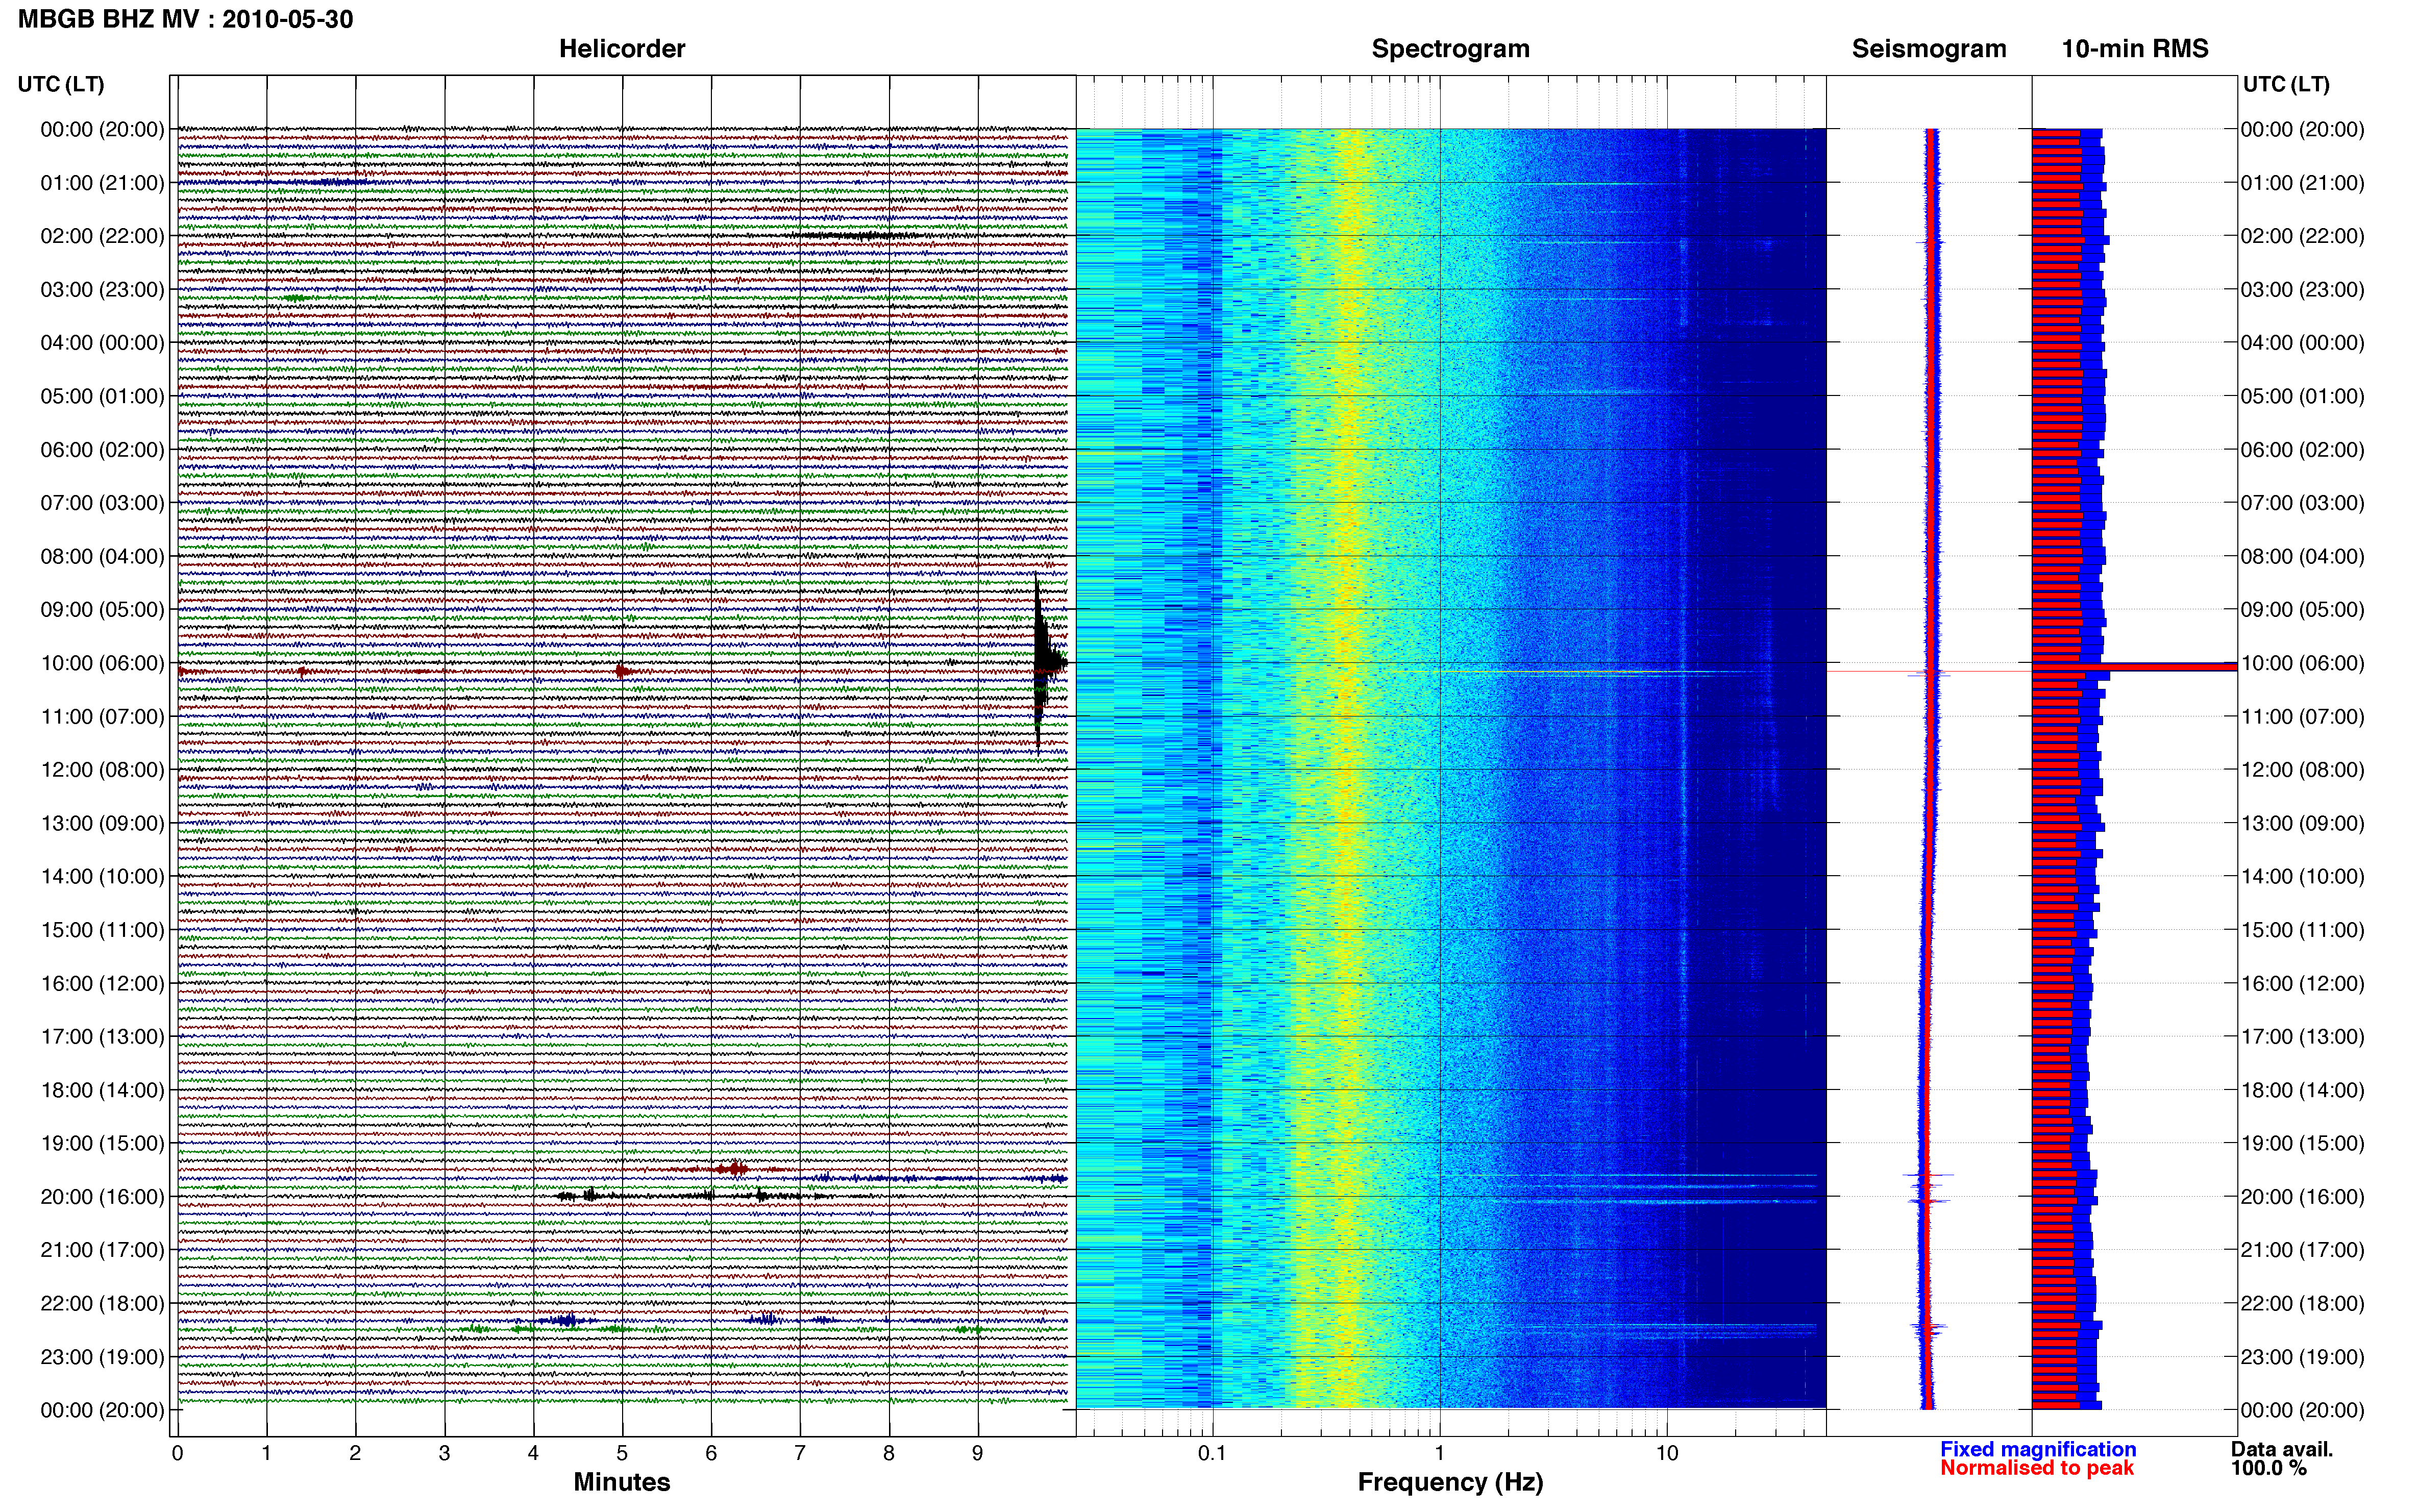Click '12:00 (08:00)' on the Helicorder time axis
The height and width of the screenshot is (1512, 2419).
[102, 770]
